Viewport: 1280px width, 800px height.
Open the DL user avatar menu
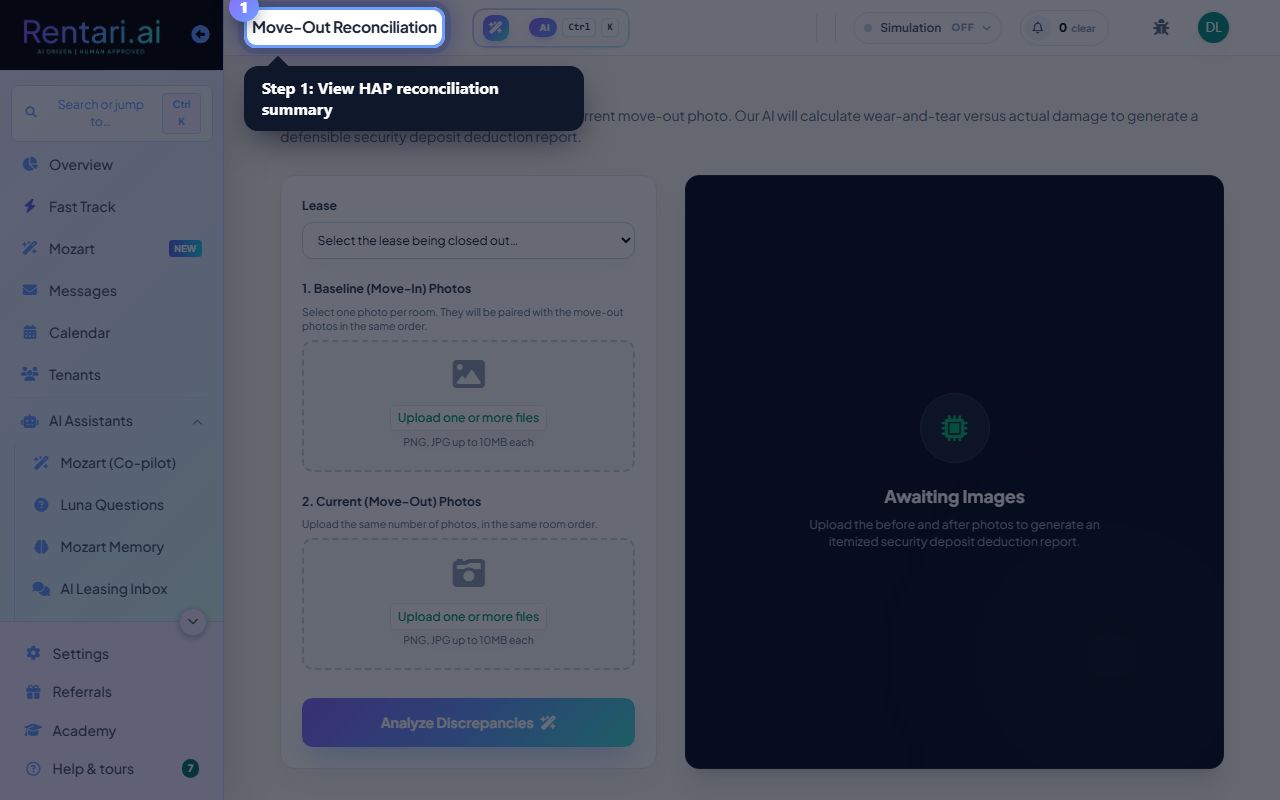[1213, 28]
